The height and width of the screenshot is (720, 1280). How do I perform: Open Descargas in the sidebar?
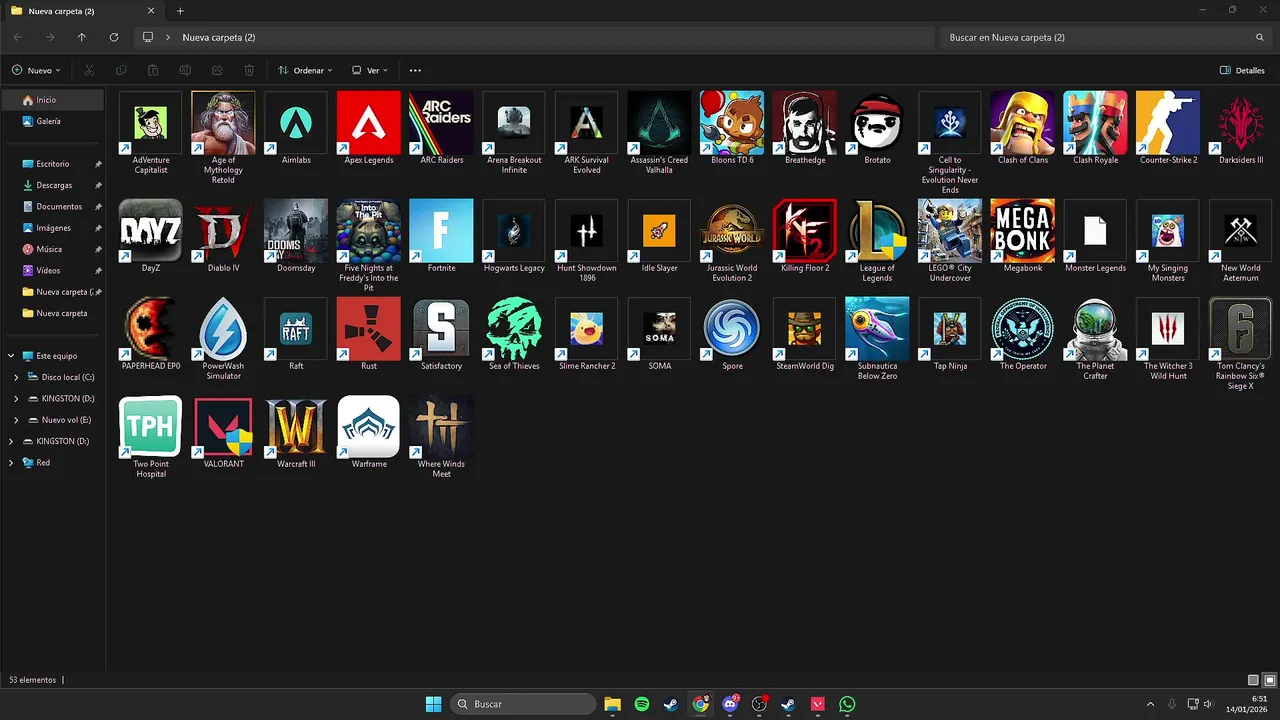click(x=52, y=185)
